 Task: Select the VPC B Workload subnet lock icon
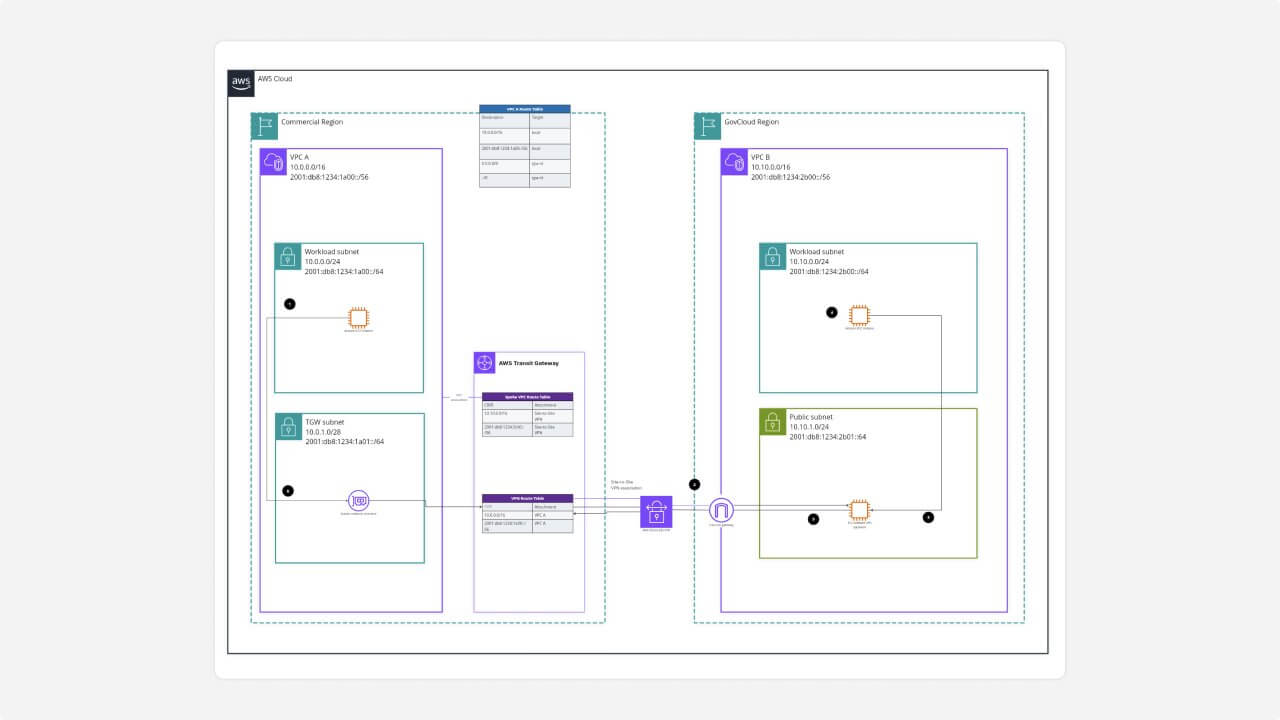click(773, 256)
